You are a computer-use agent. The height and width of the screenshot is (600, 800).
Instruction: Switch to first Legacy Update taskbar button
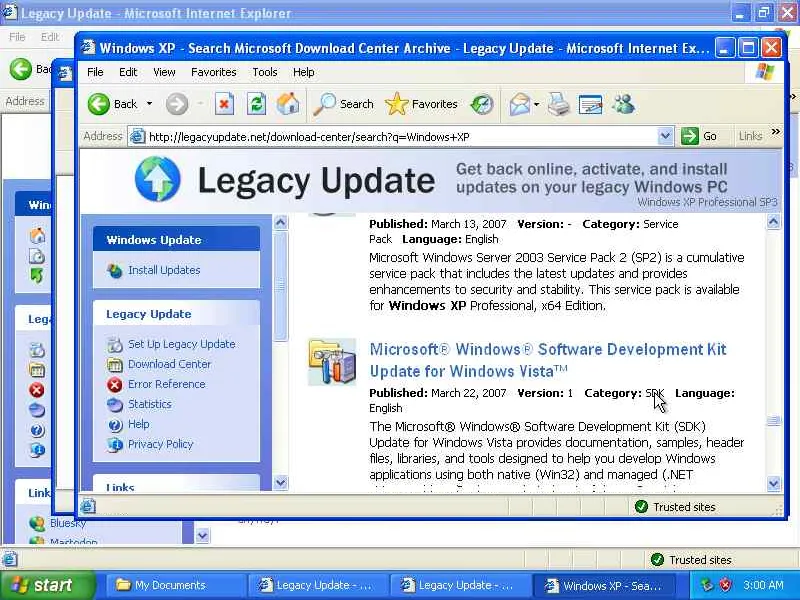point(317,585)
